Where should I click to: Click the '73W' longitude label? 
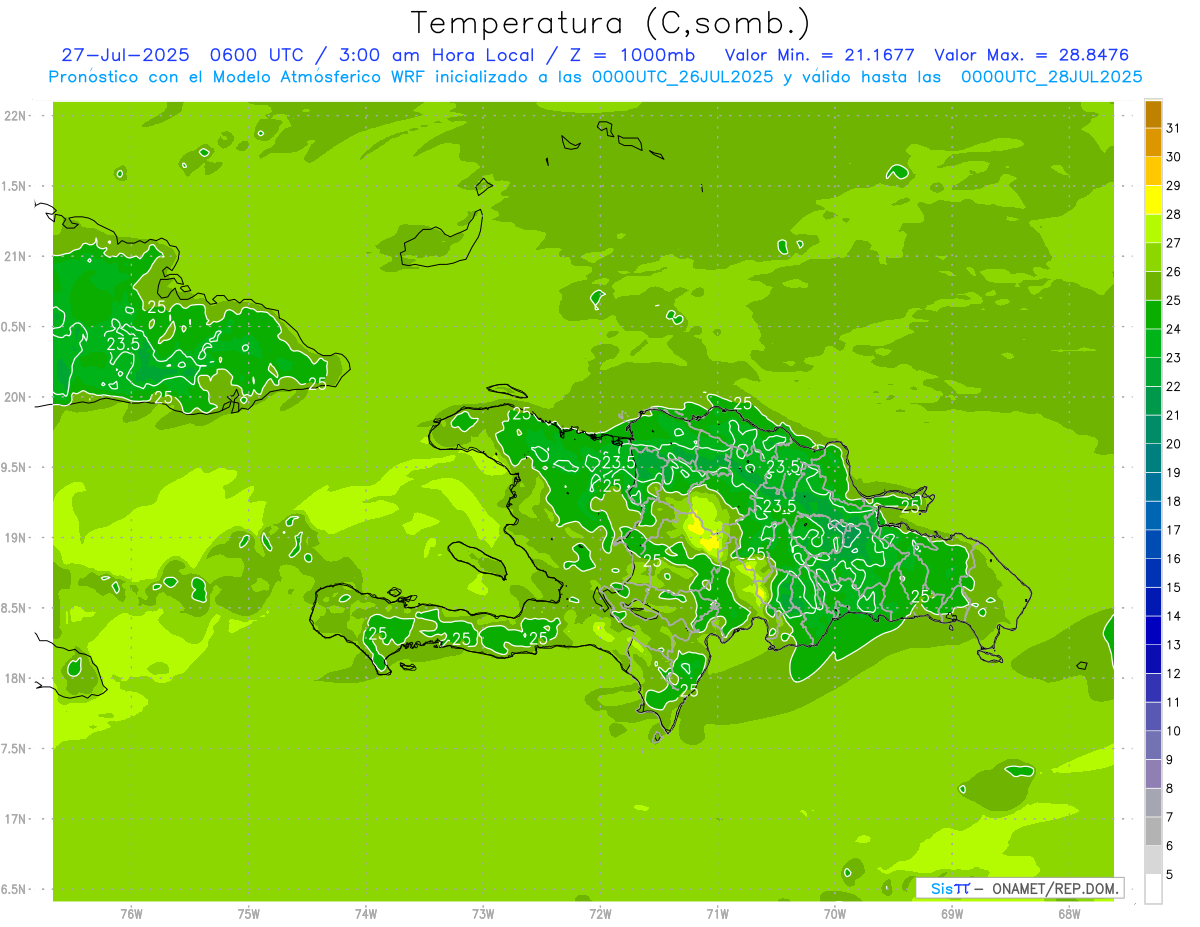[483, 914]
